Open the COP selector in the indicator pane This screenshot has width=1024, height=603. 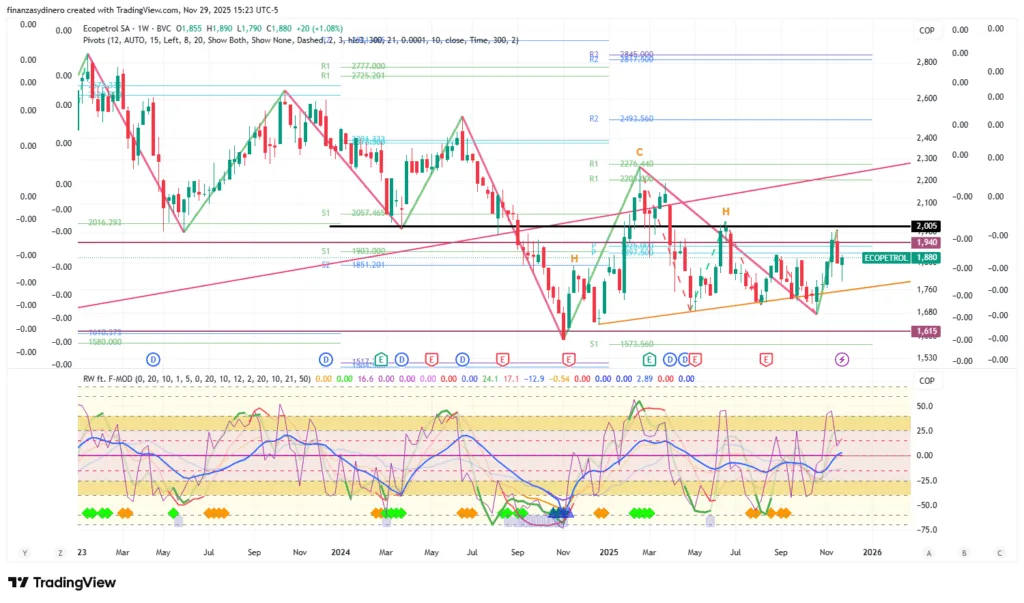pyautogui.click(x=926, y=380)
